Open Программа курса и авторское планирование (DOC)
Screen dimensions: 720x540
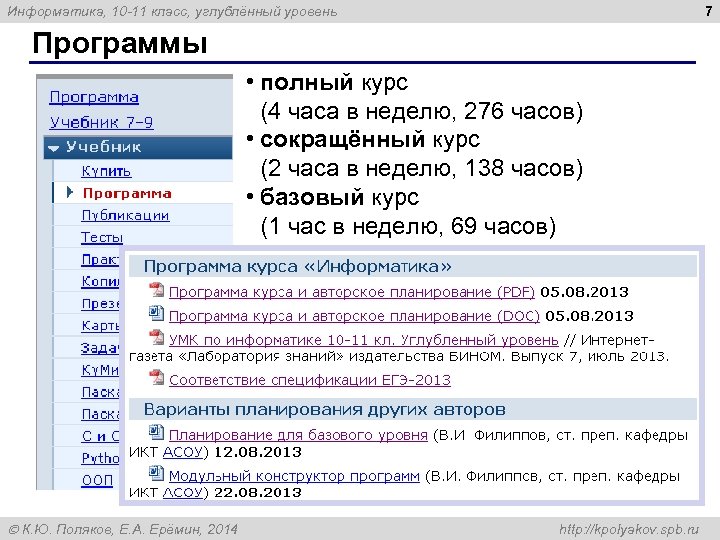click(354, 316)
